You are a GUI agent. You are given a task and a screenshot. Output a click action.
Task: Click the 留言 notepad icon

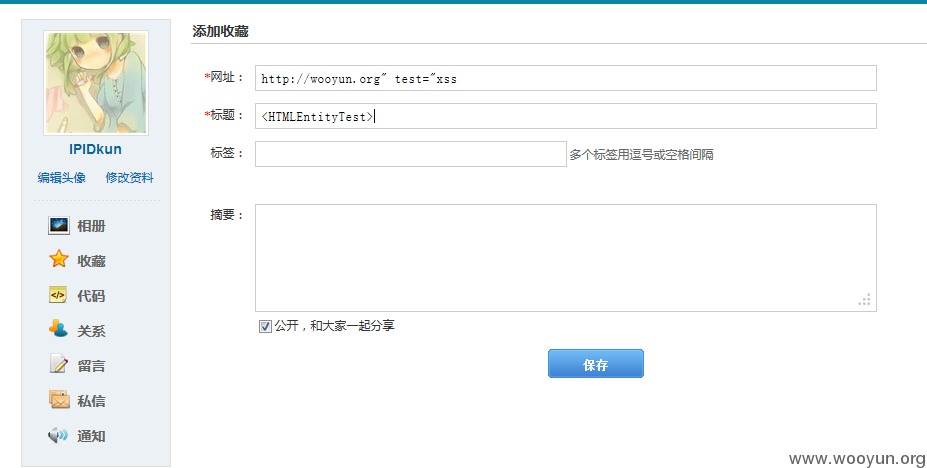(59, 364)
